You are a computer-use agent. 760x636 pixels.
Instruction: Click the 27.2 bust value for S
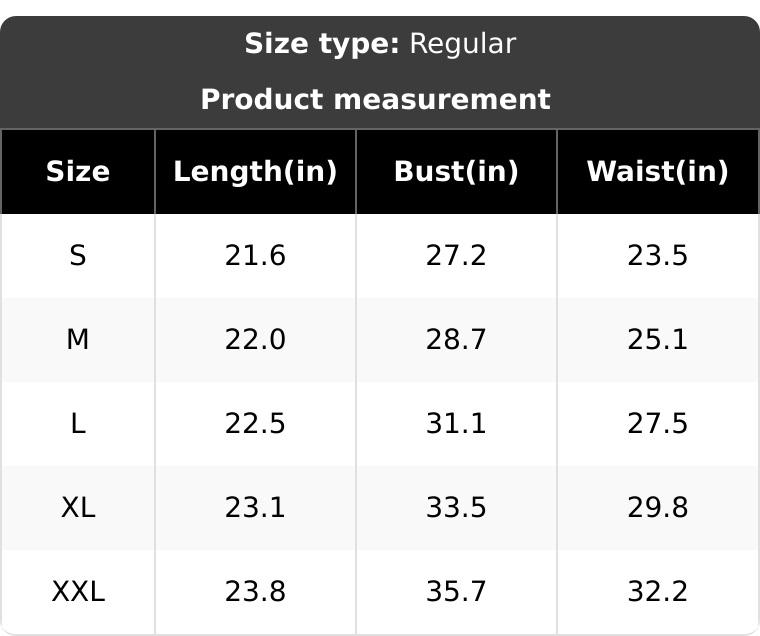point(456,255)
